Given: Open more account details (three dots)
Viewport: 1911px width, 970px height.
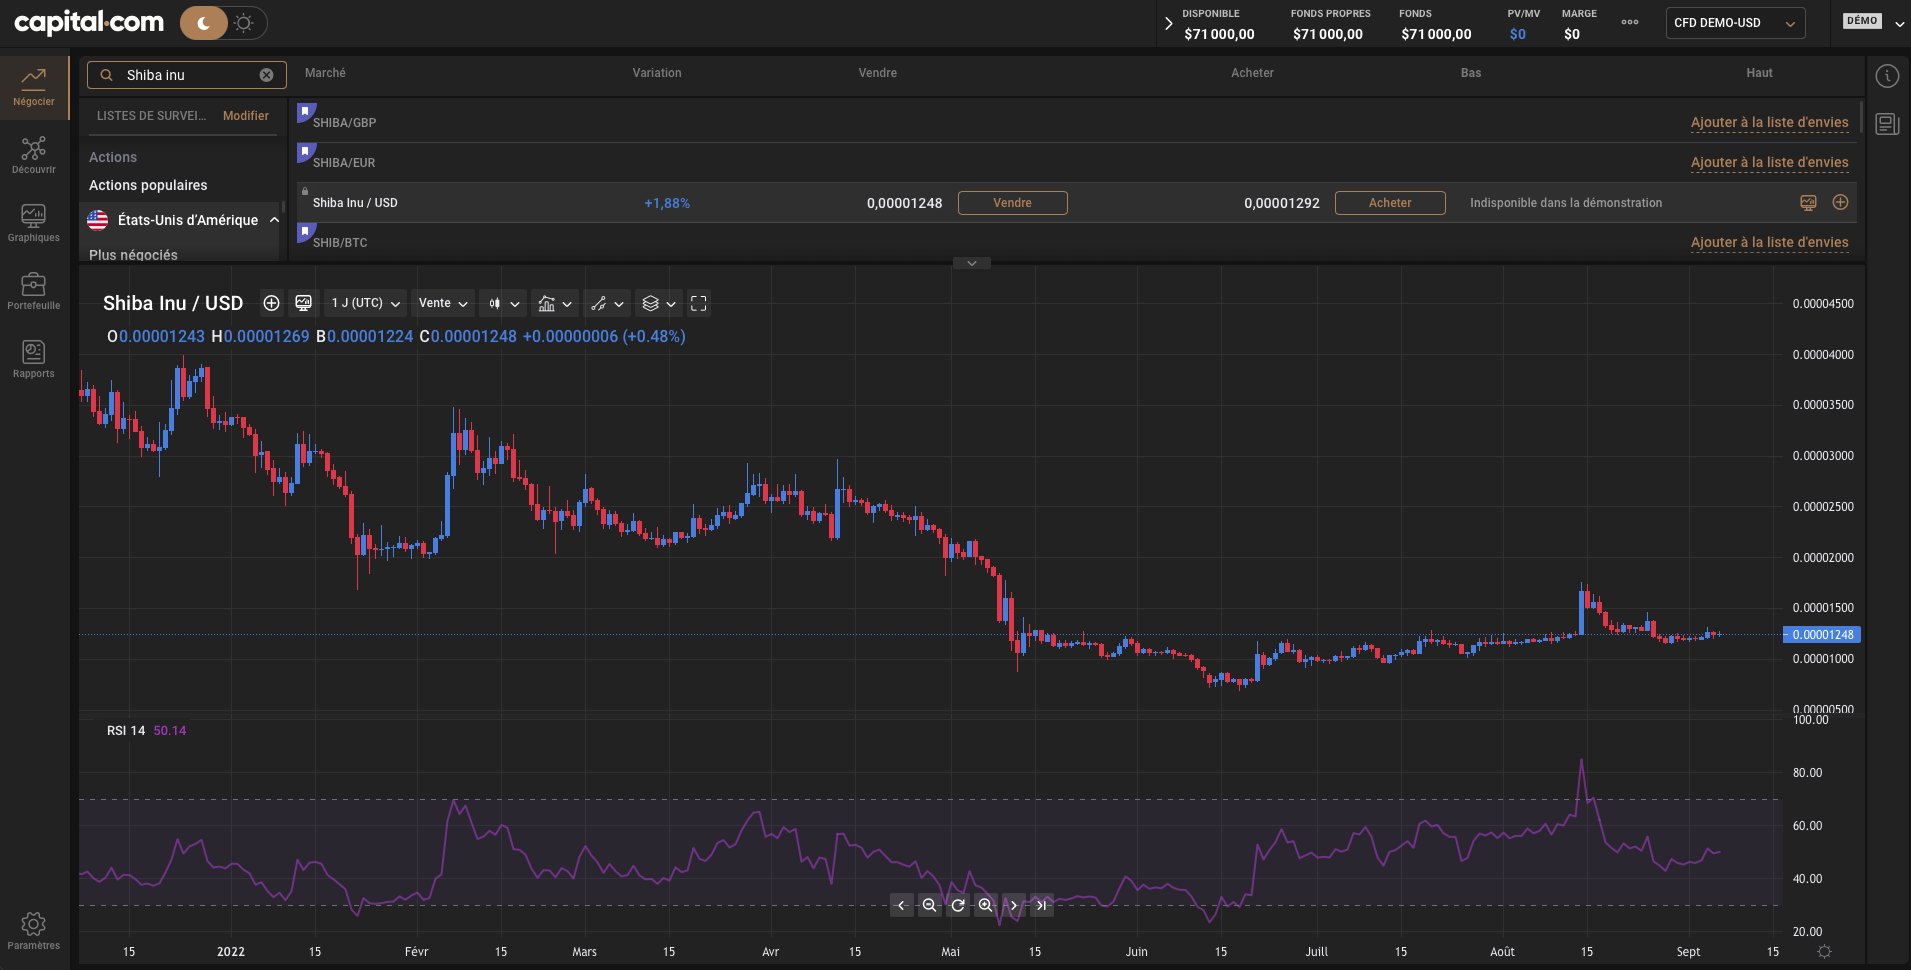Looking at the screenshot, I should [x=1630, y=22].
